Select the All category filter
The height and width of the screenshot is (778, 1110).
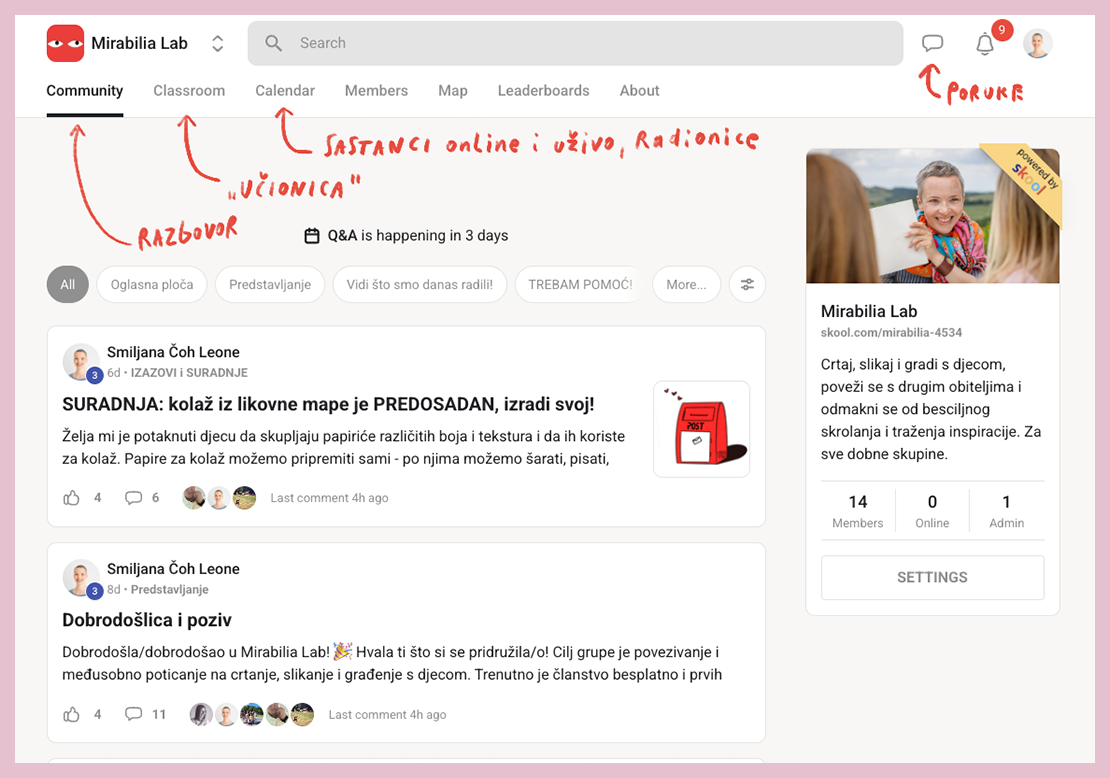67,285
